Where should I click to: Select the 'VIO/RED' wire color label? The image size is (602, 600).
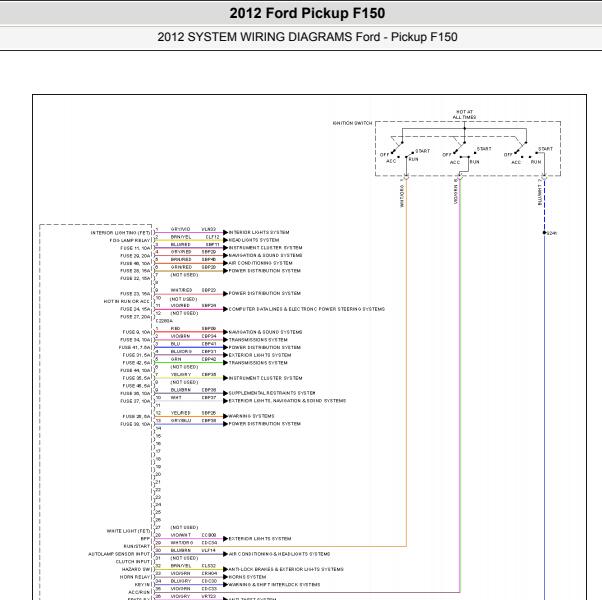[x=180, y=306]
